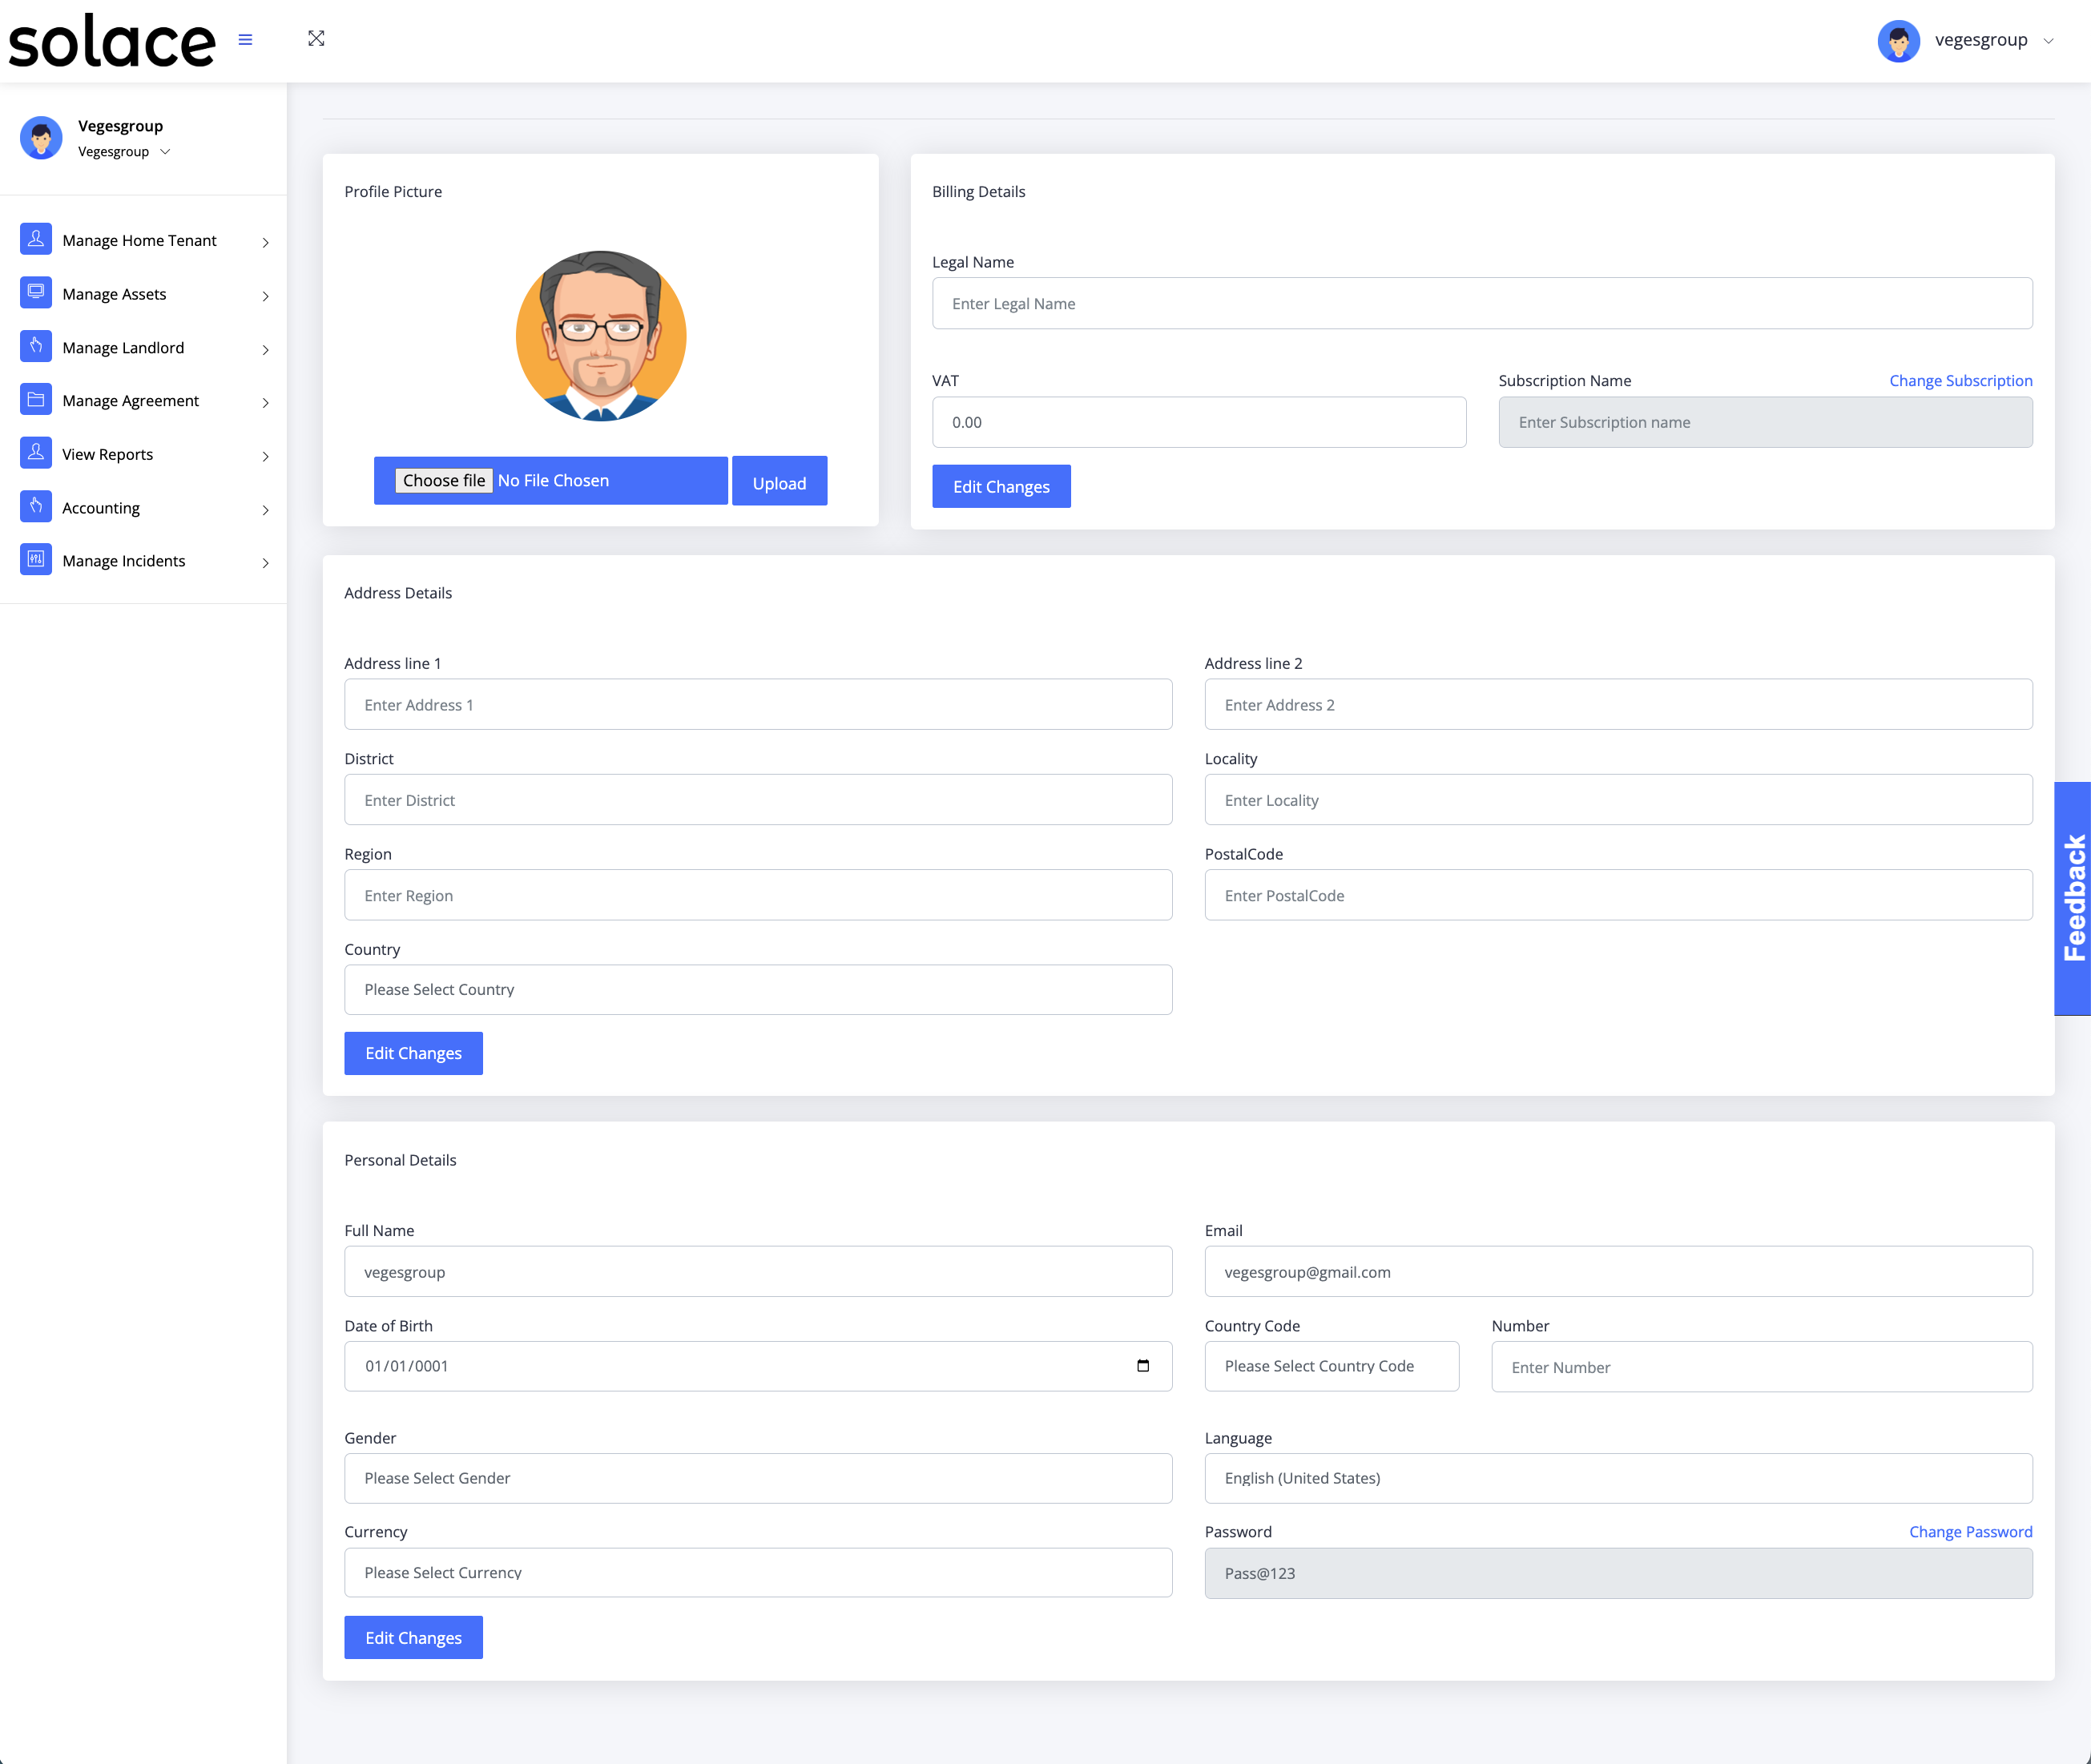2091x1764 pixels.
Task: Click the Manage Home Tenant sidebar icon
Action: (x=36, y=239)
